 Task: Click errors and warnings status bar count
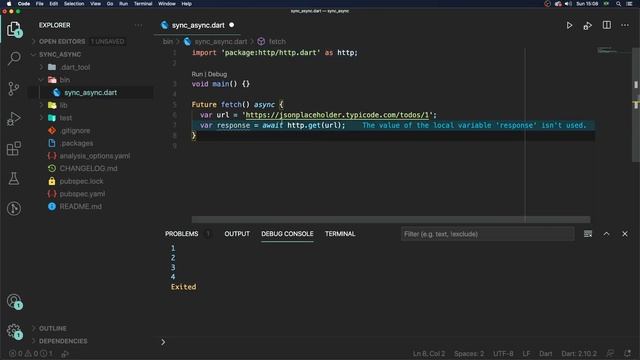pos(31,353)
